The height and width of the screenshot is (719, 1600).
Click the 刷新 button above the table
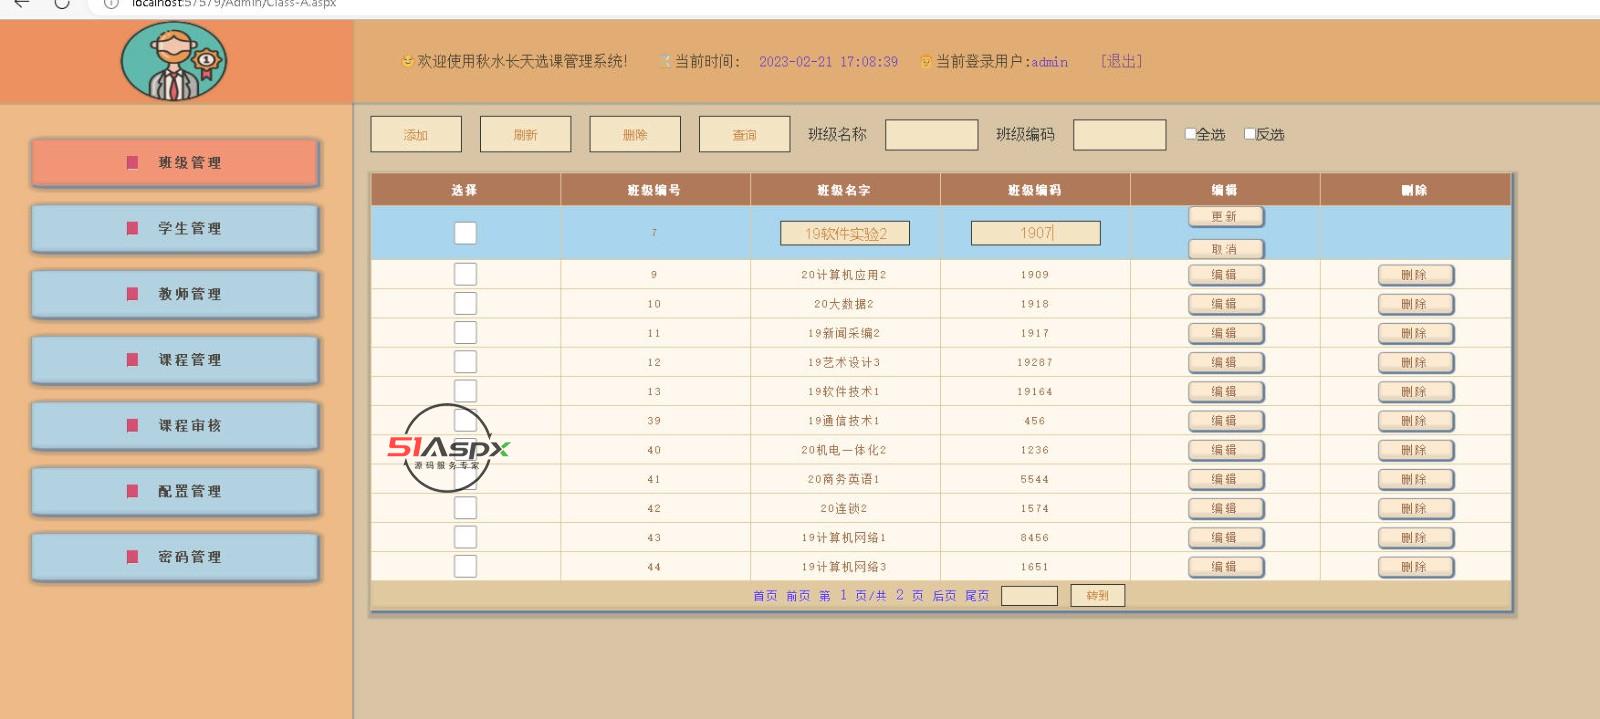525,135
